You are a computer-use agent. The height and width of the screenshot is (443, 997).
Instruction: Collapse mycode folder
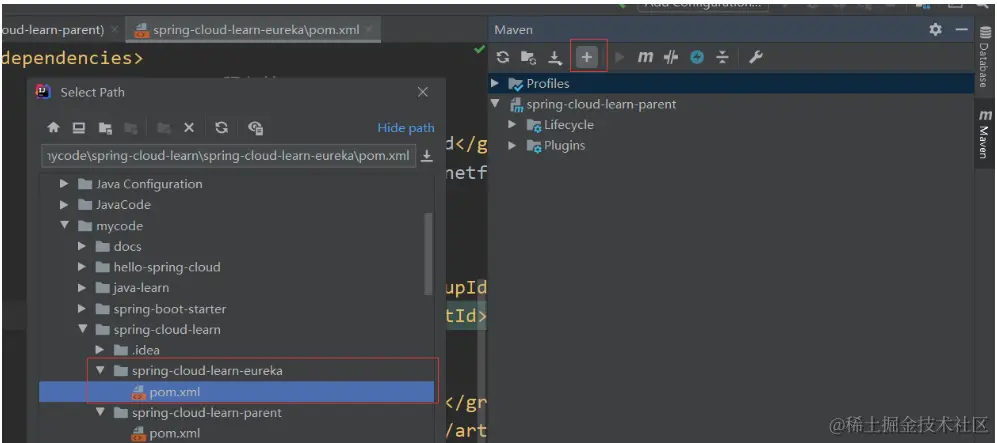[x=64, y=226]
